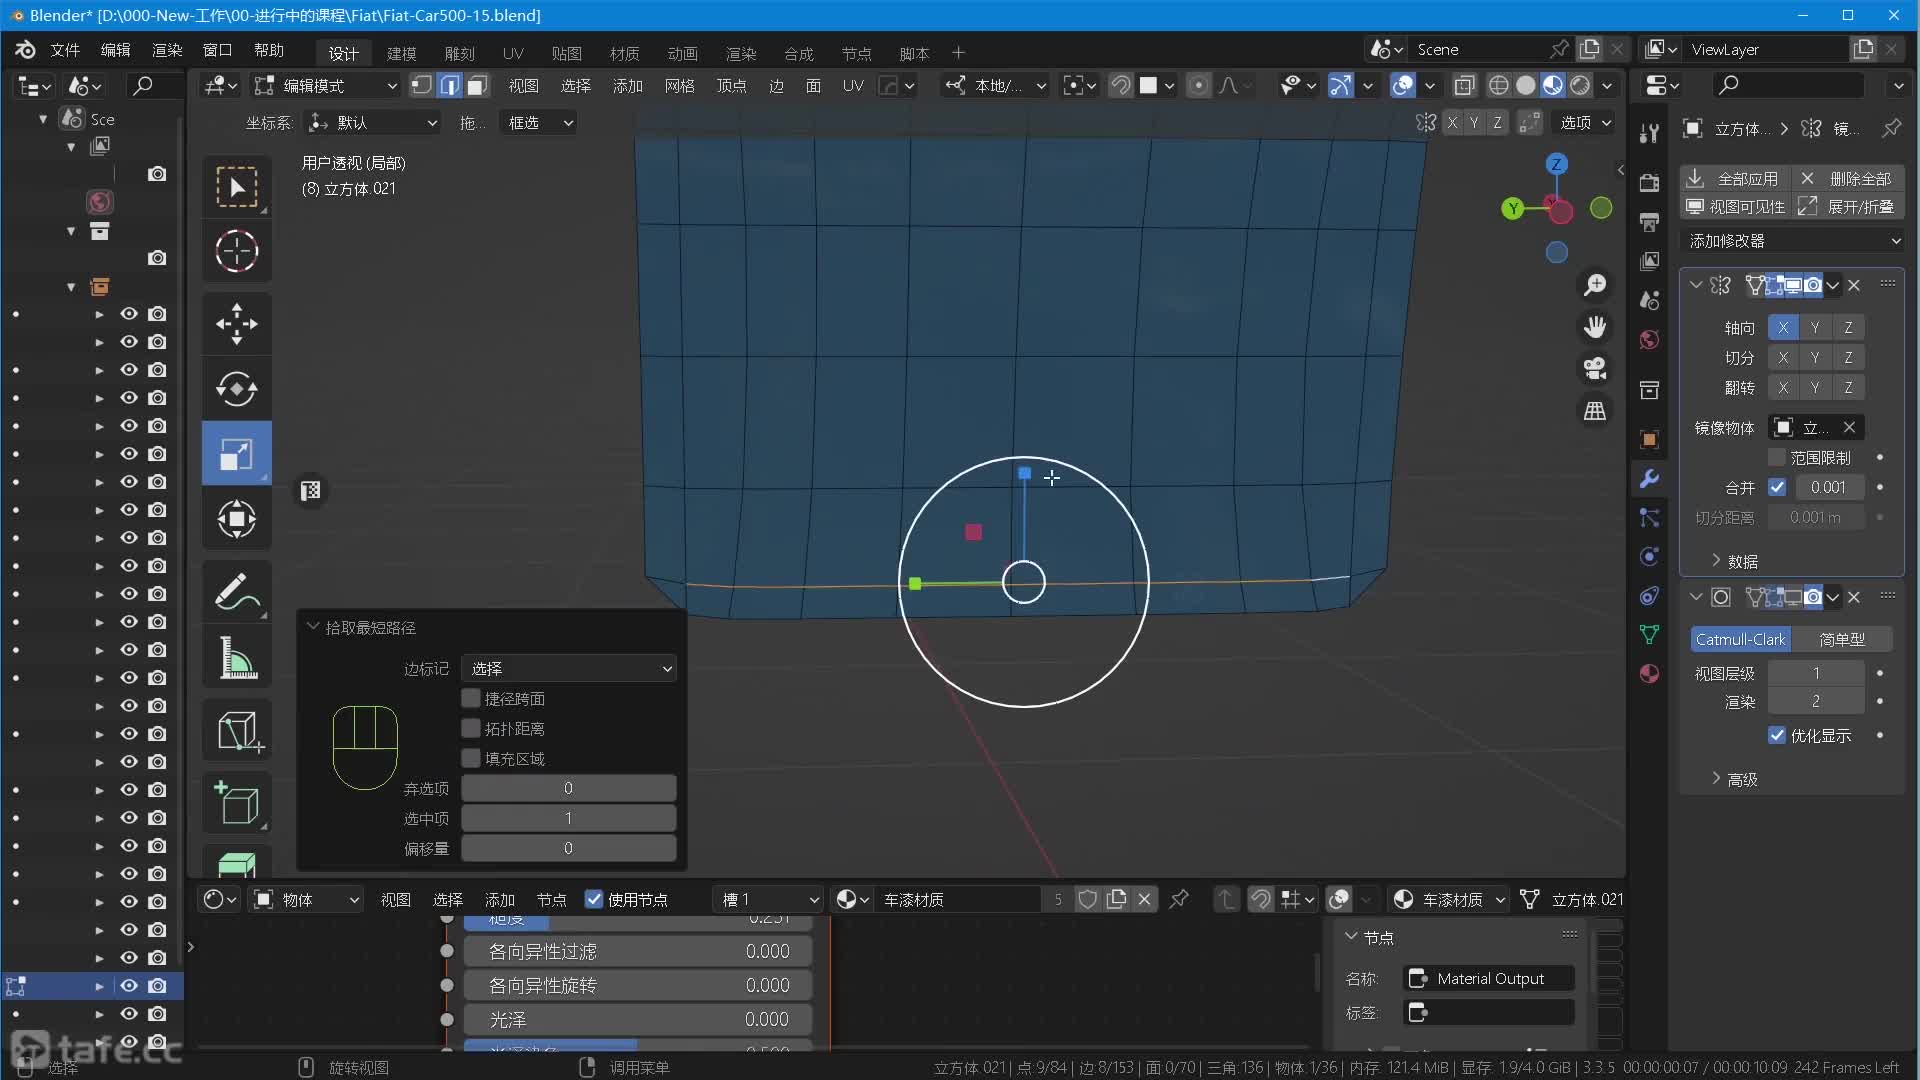The image size is (1920, 1080).
Task: Toggle mirror 轴向 X button
Action: (x=1783, y=327)
